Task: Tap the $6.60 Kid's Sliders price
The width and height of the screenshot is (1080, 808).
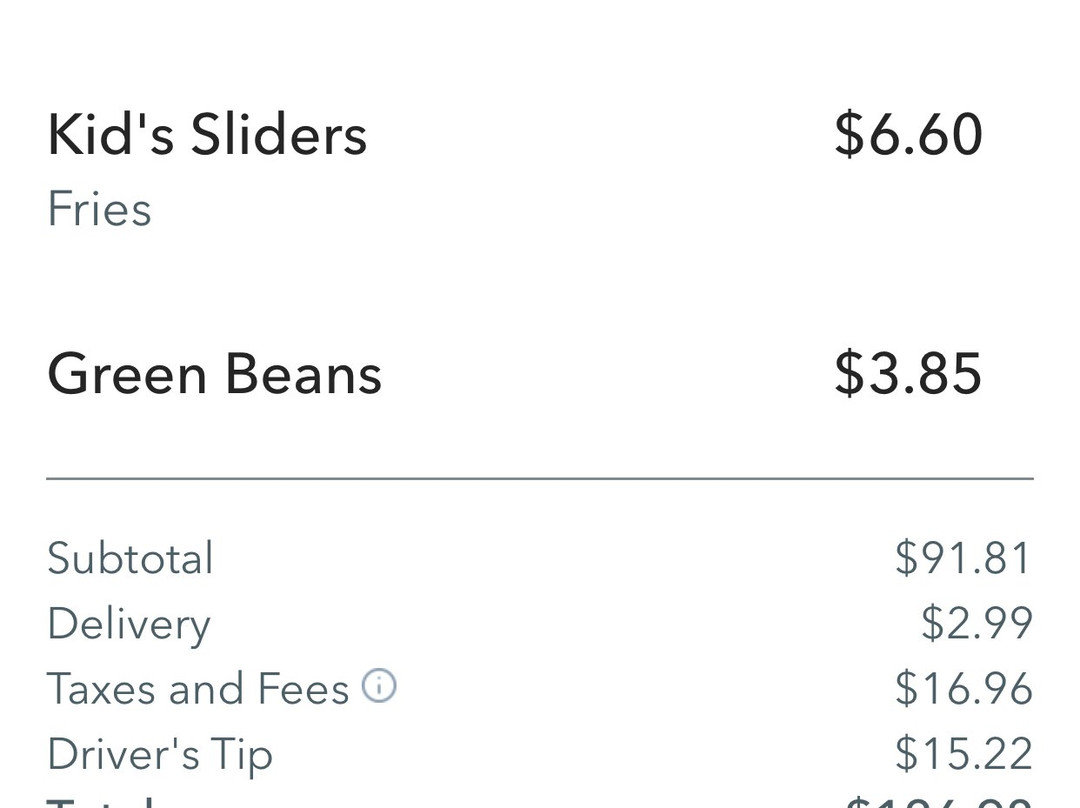Action: [908, 134]
